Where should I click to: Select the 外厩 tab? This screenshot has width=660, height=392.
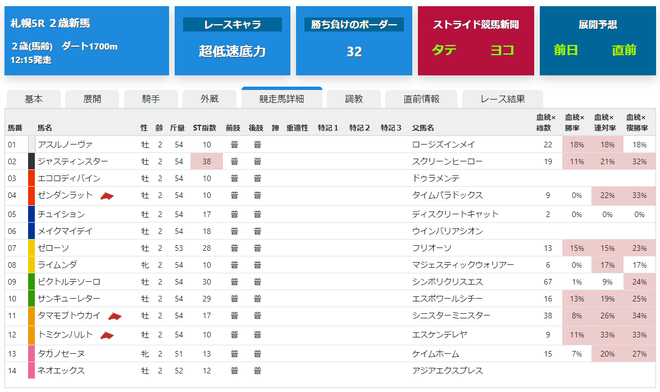209,99
